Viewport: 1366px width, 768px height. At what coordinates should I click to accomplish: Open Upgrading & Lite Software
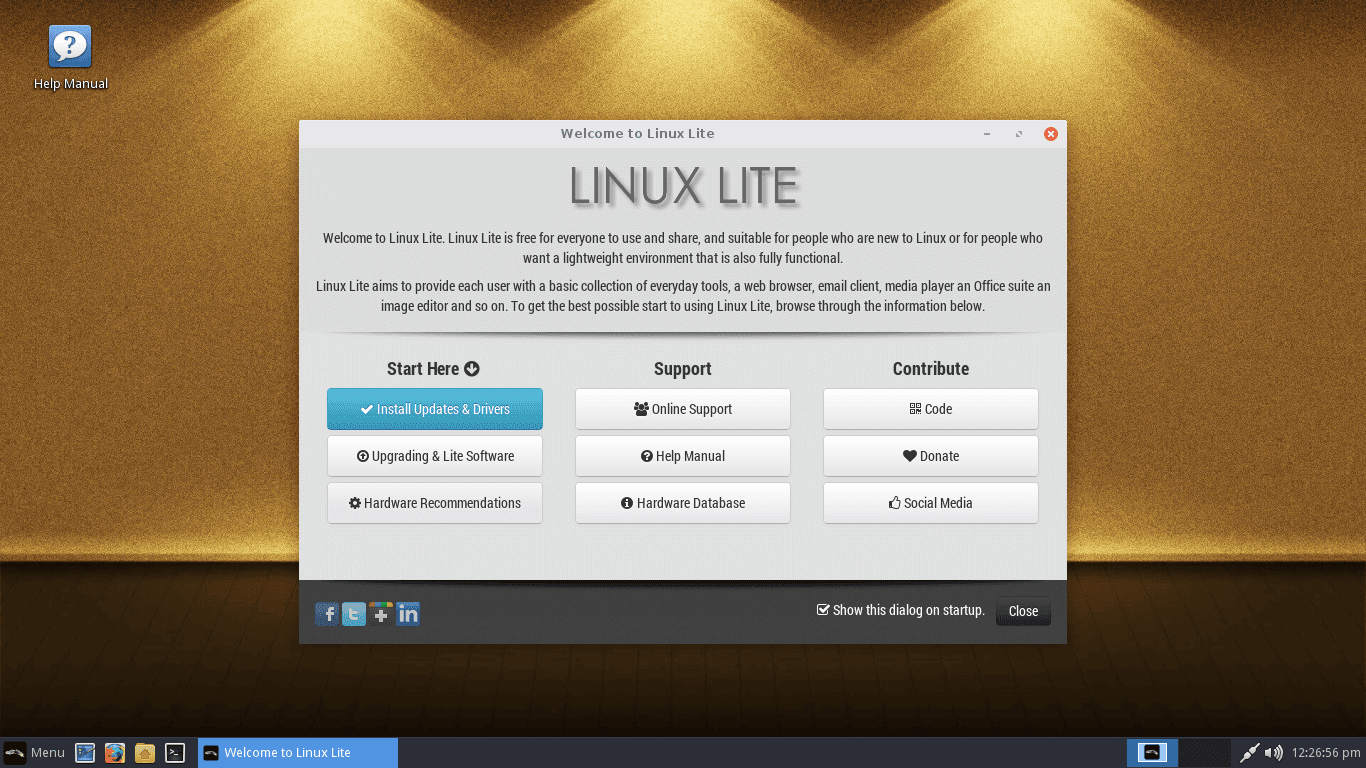(x=435, y=456)
